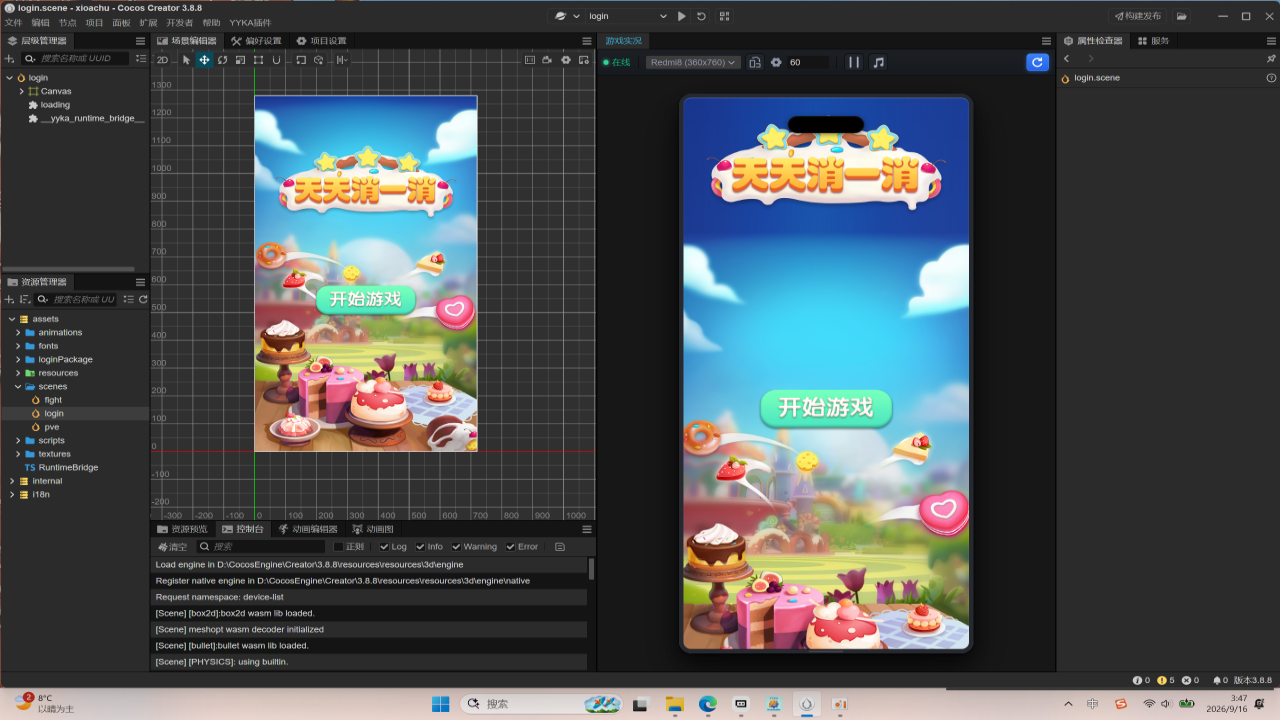1280x720 pixels.
Task: Rotate the preview device orientation
Action: [755, 62]
